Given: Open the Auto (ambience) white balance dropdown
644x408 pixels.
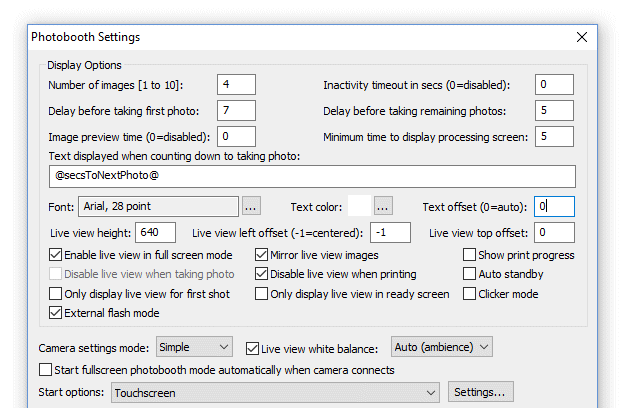Looking at the screenshot, I should tap(442, 347).
